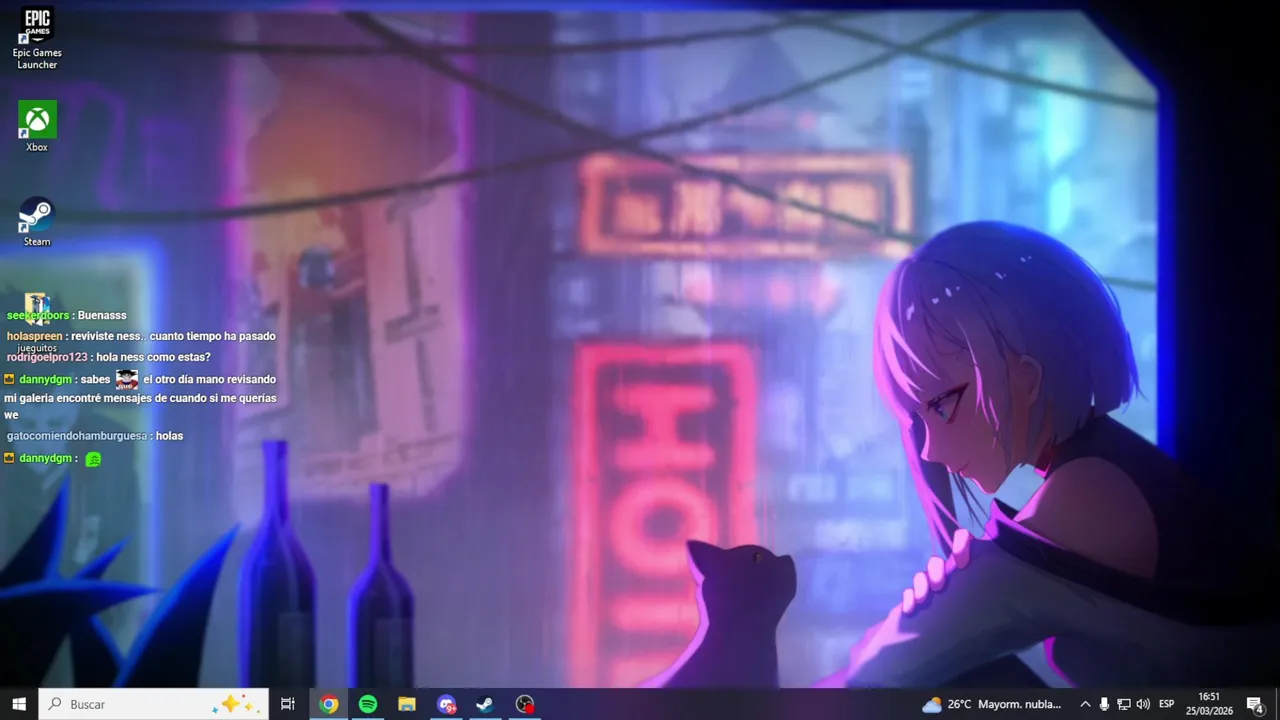Image resolution: width=1280 pixels, height=720 pixels.
Task: Click the holaspreen username in chat
Action: point(35,336)
